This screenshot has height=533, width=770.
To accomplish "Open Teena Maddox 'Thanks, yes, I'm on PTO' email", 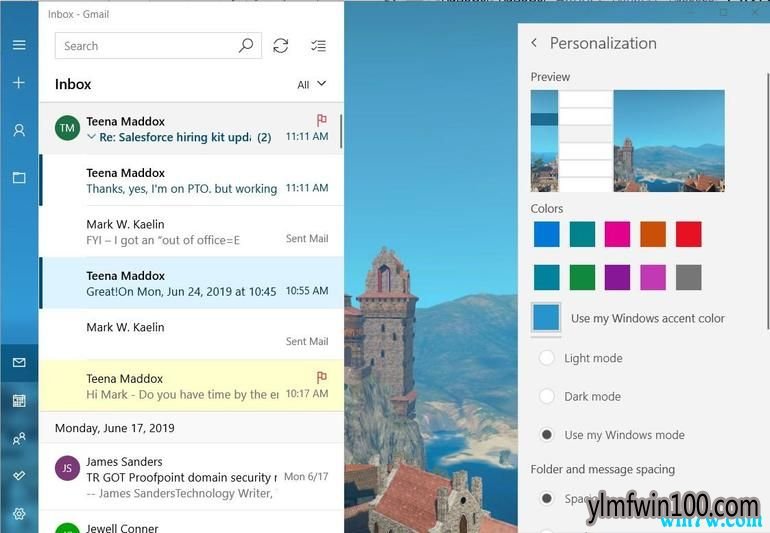I will coord(192,180).
